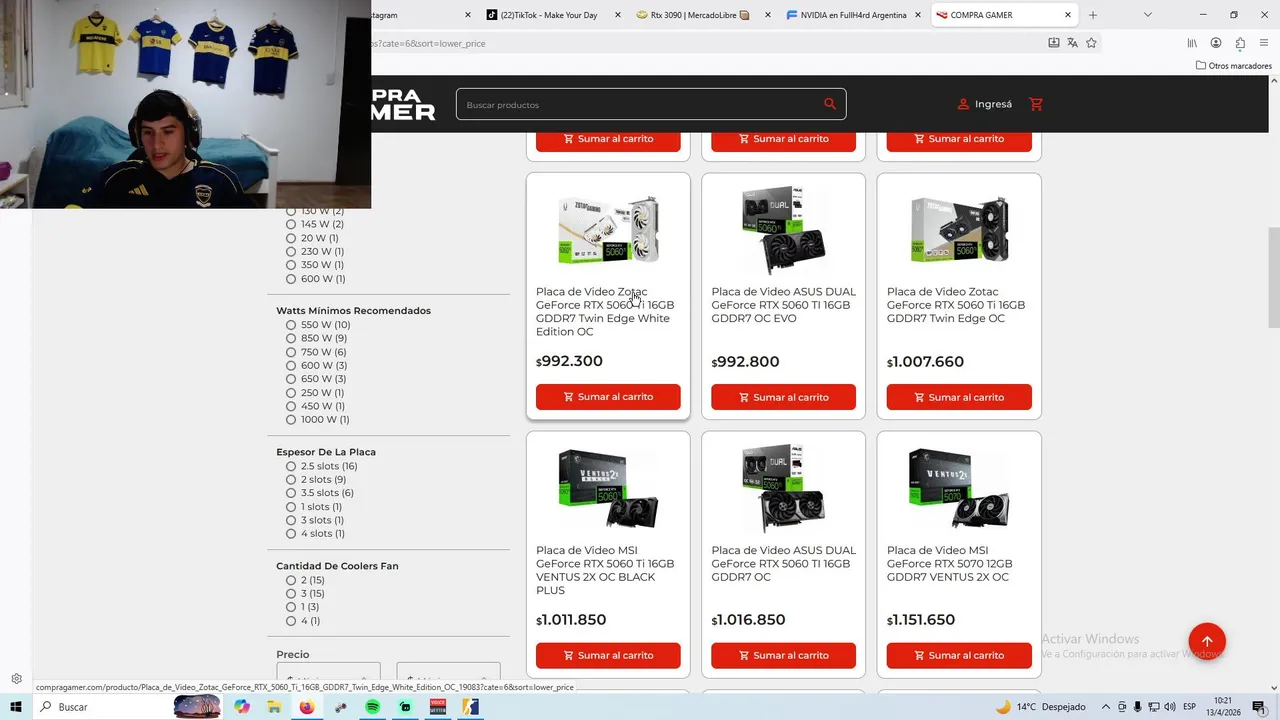Open Zotac Twin Edge White Edition OC product image
Screen dimensions: 1280x720
608,229
